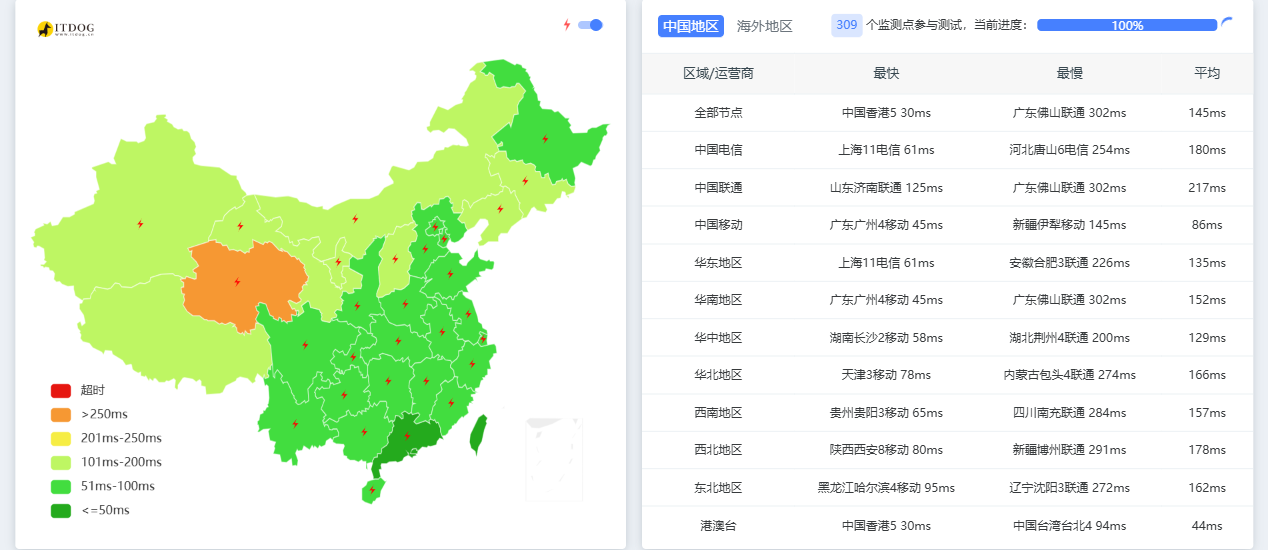Viewport: 1268px width, 550px height.
Task: Select the 华北地区 row label
Action: click(718, 375)
